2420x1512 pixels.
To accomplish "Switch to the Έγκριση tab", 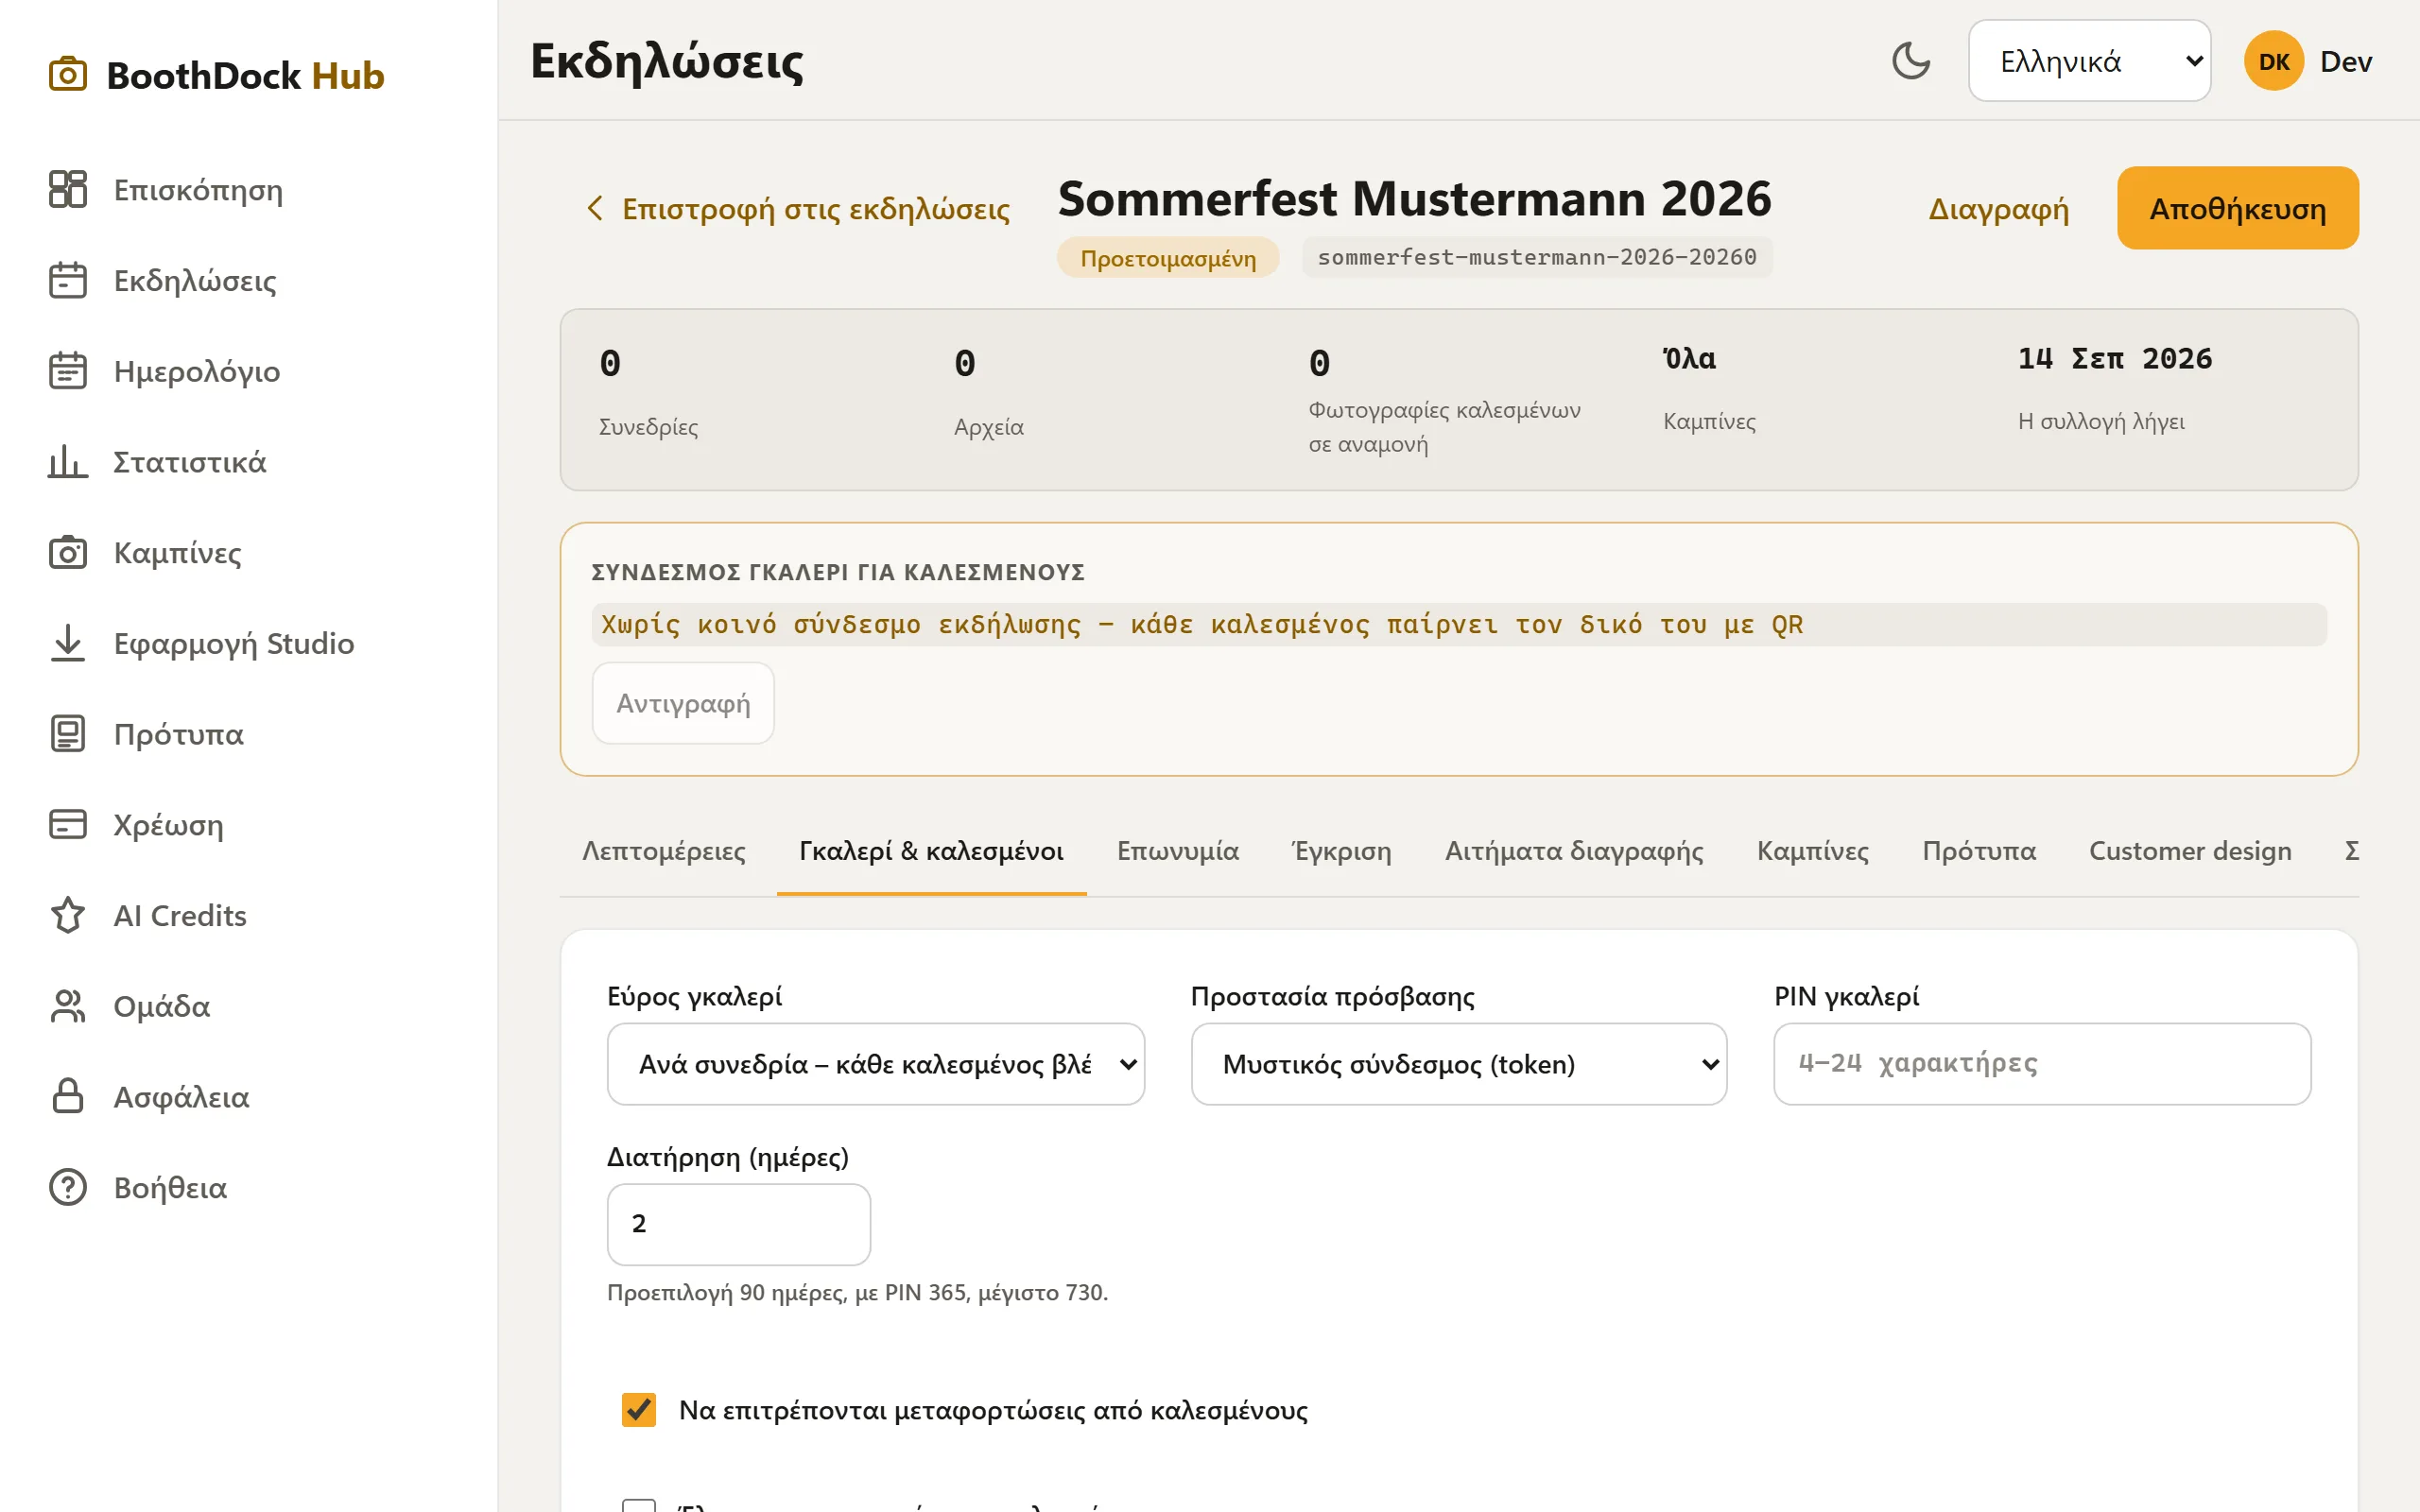I will 1341,851.
